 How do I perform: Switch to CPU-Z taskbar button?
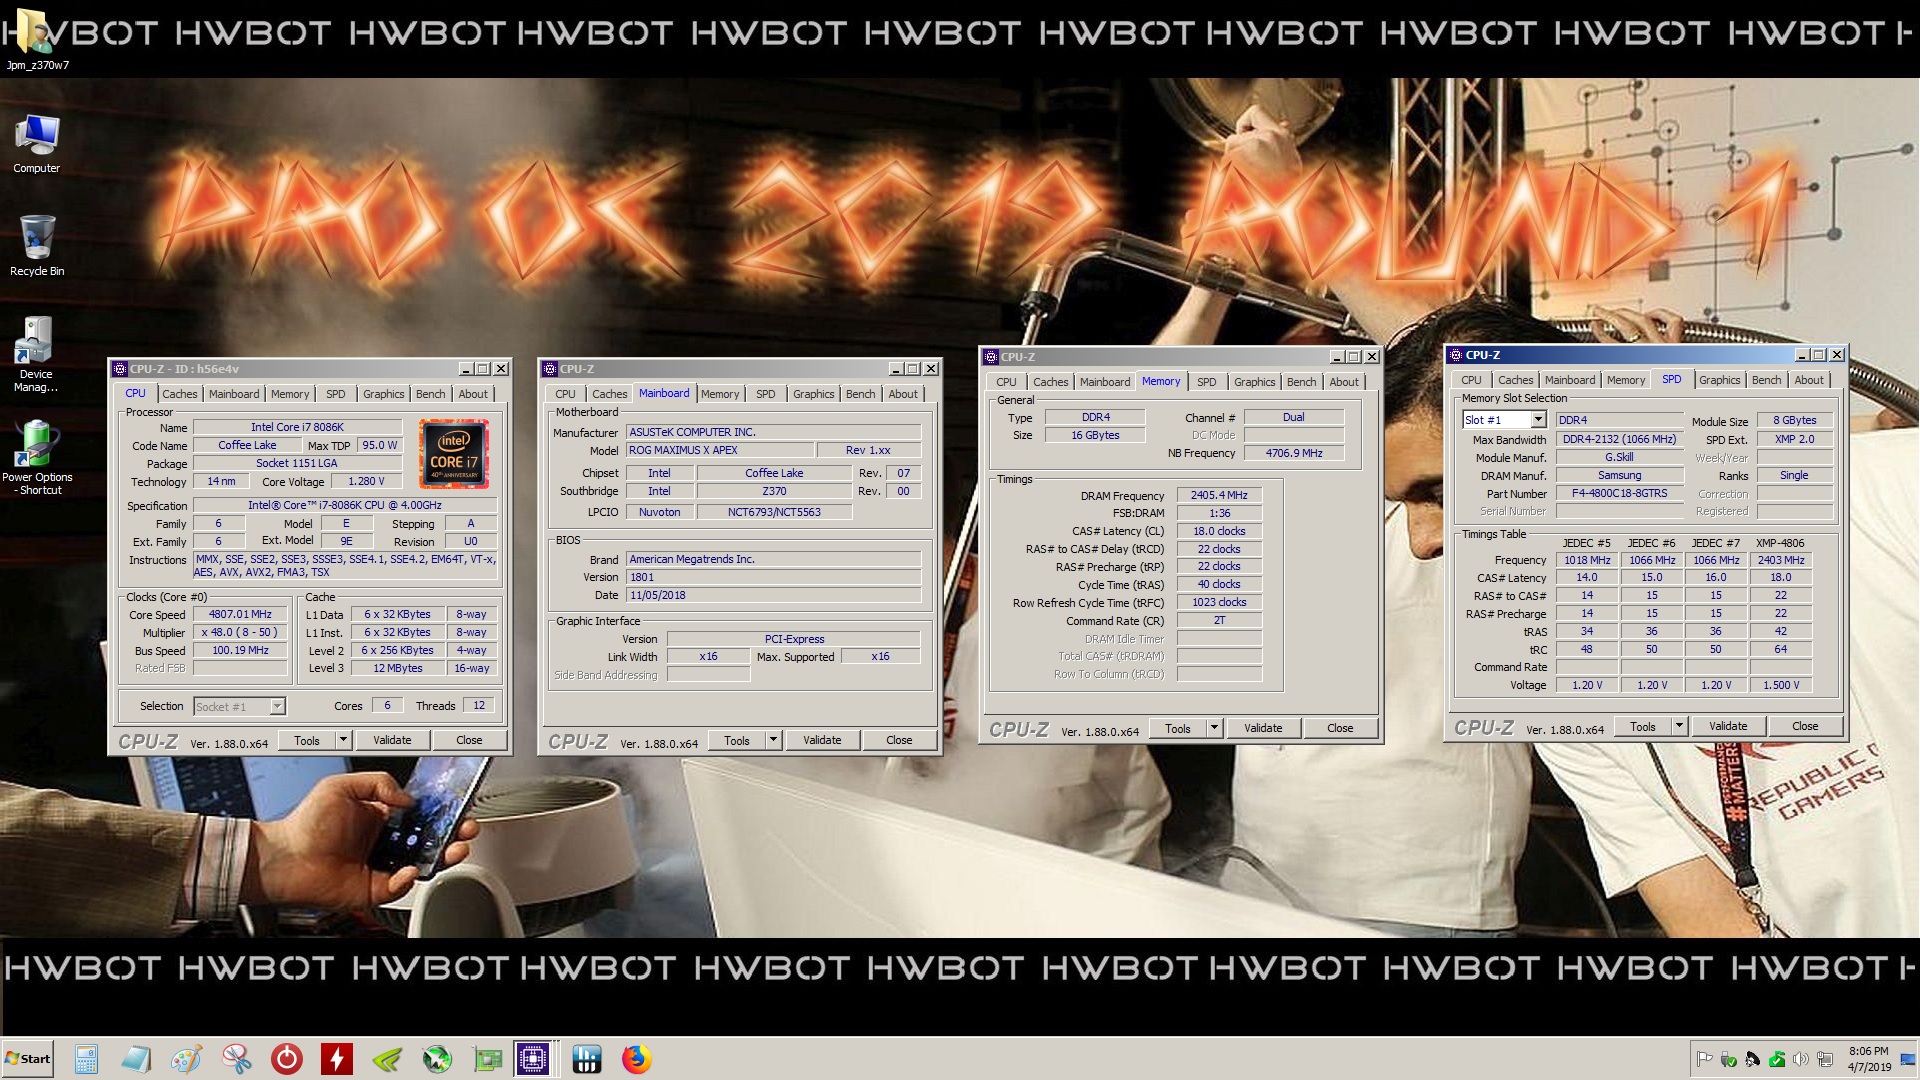pos(534,1059)
